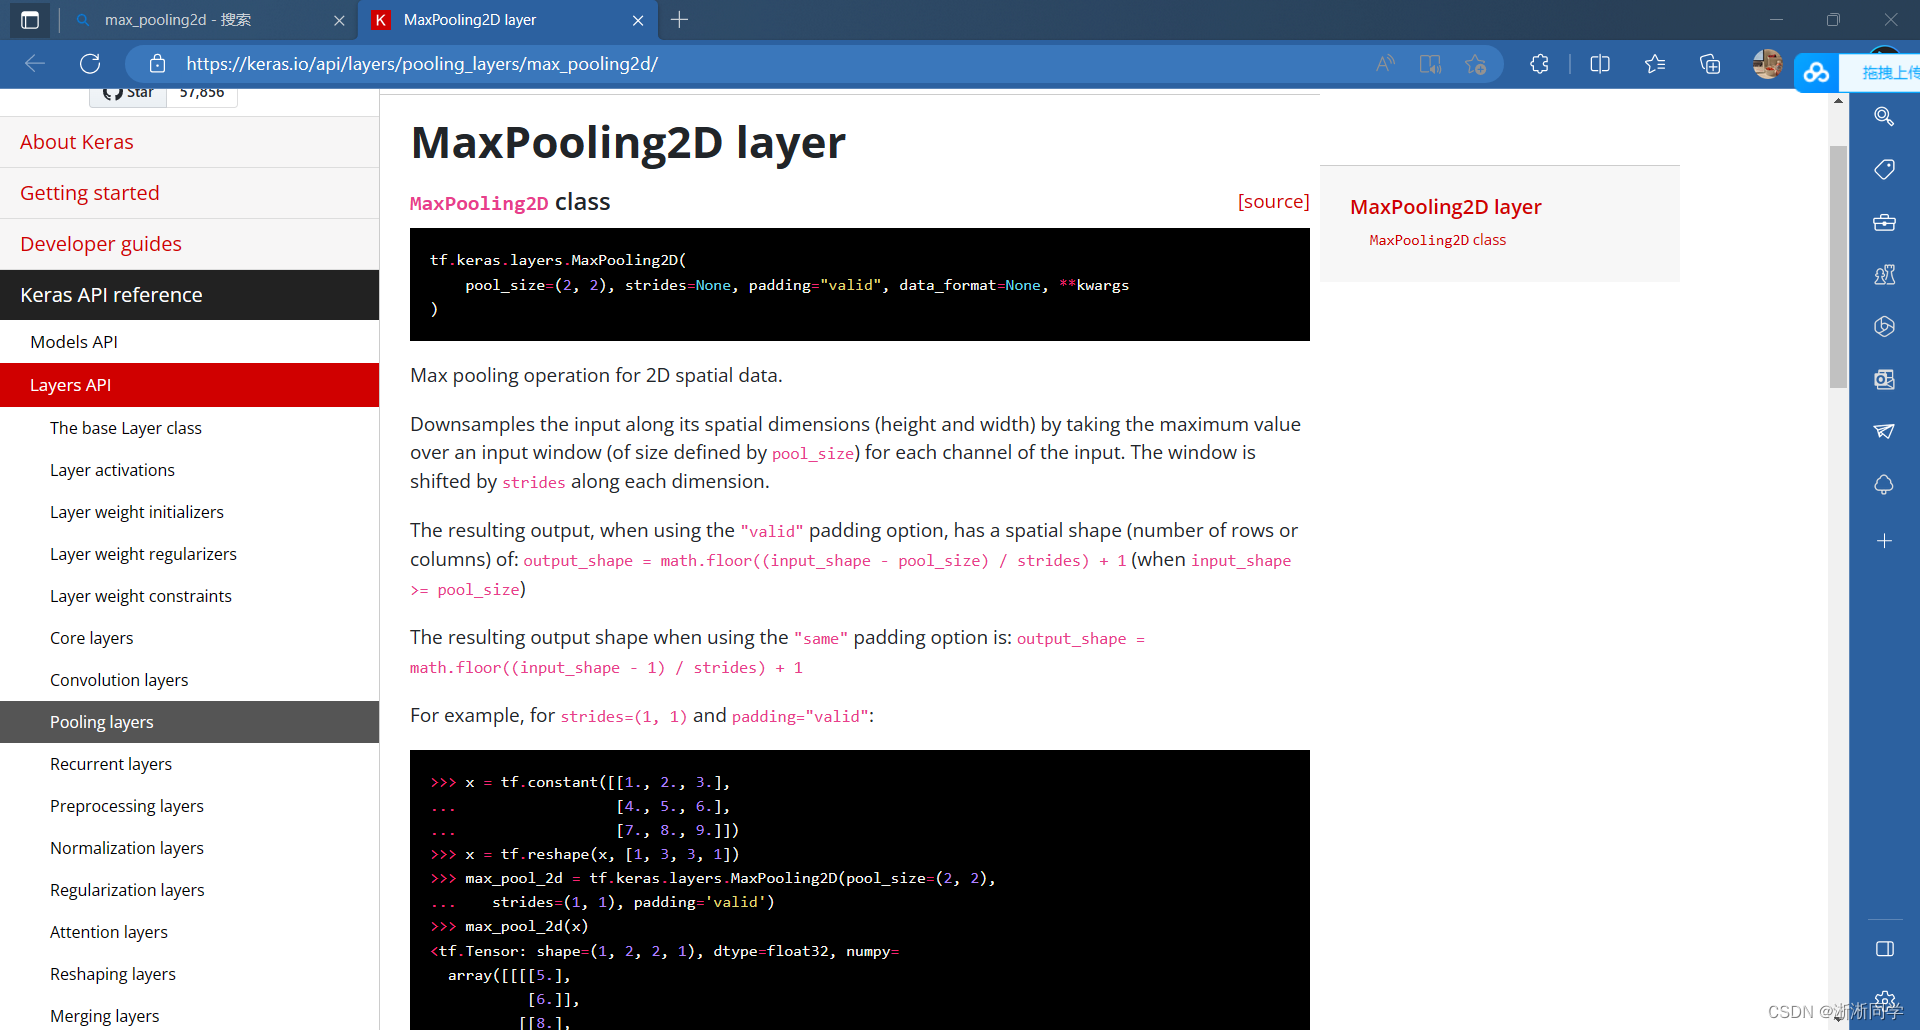Close the MaxPooling2D layer tab
This screenshot has width=1920, height=1030.
pos(638,20)
